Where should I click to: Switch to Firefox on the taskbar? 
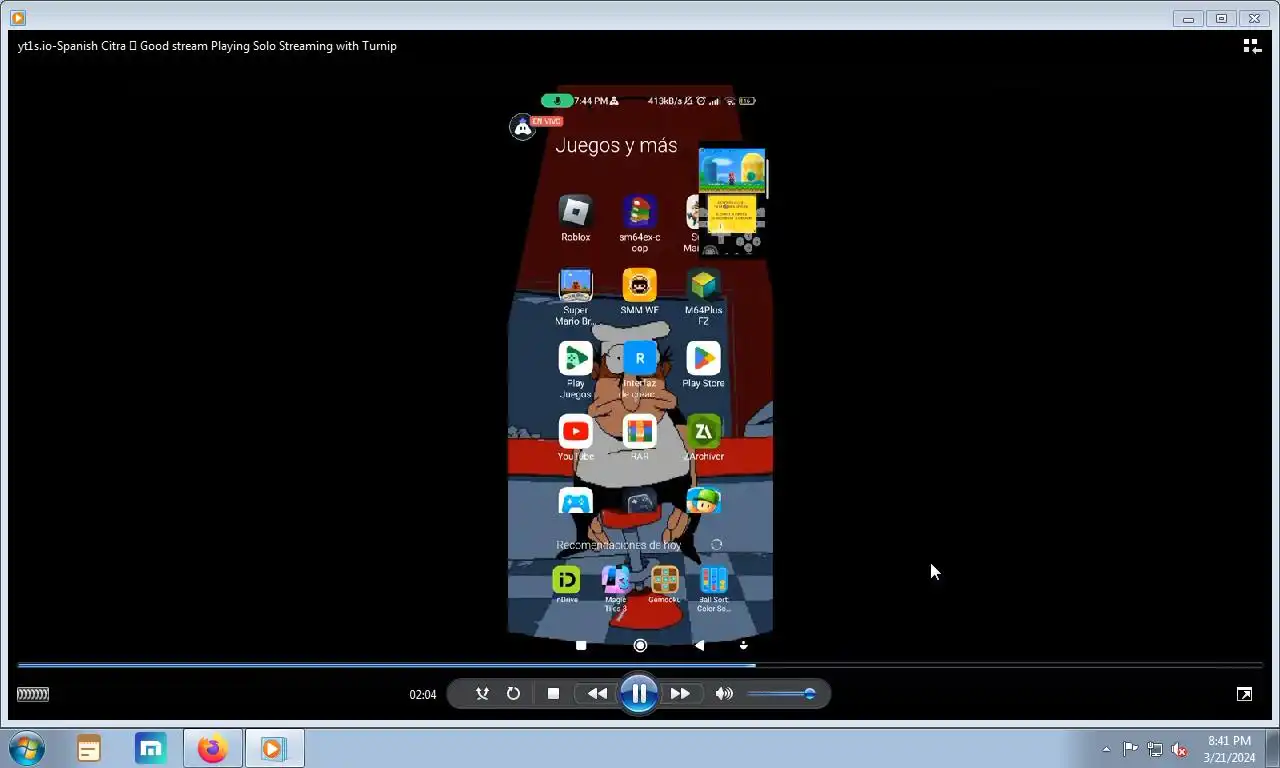pos(212,748)
